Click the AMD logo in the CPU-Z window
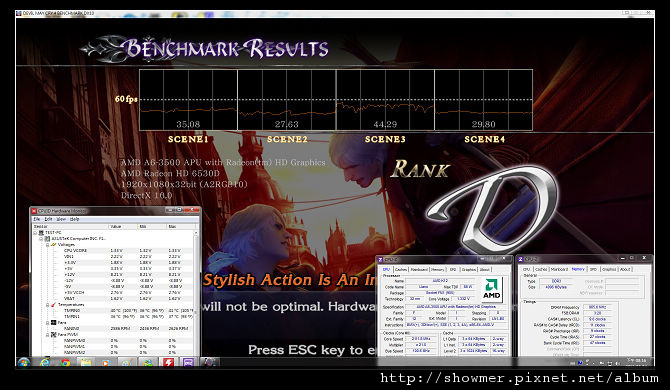 492,290
